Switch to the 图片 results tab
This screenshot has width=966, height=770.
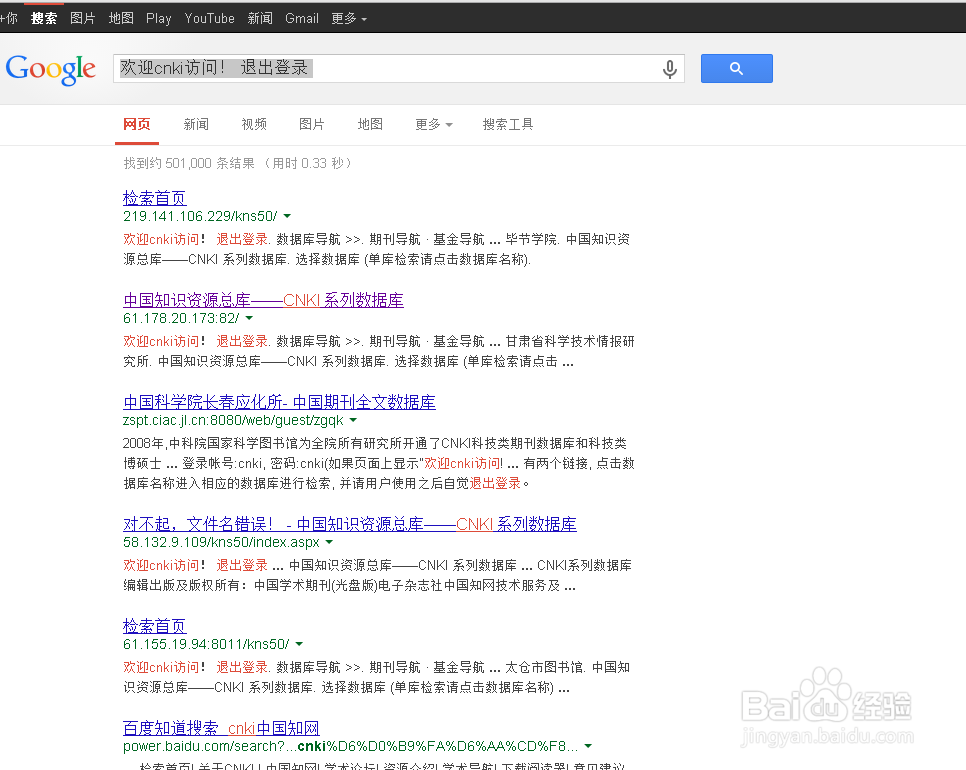tap(312, 124)
